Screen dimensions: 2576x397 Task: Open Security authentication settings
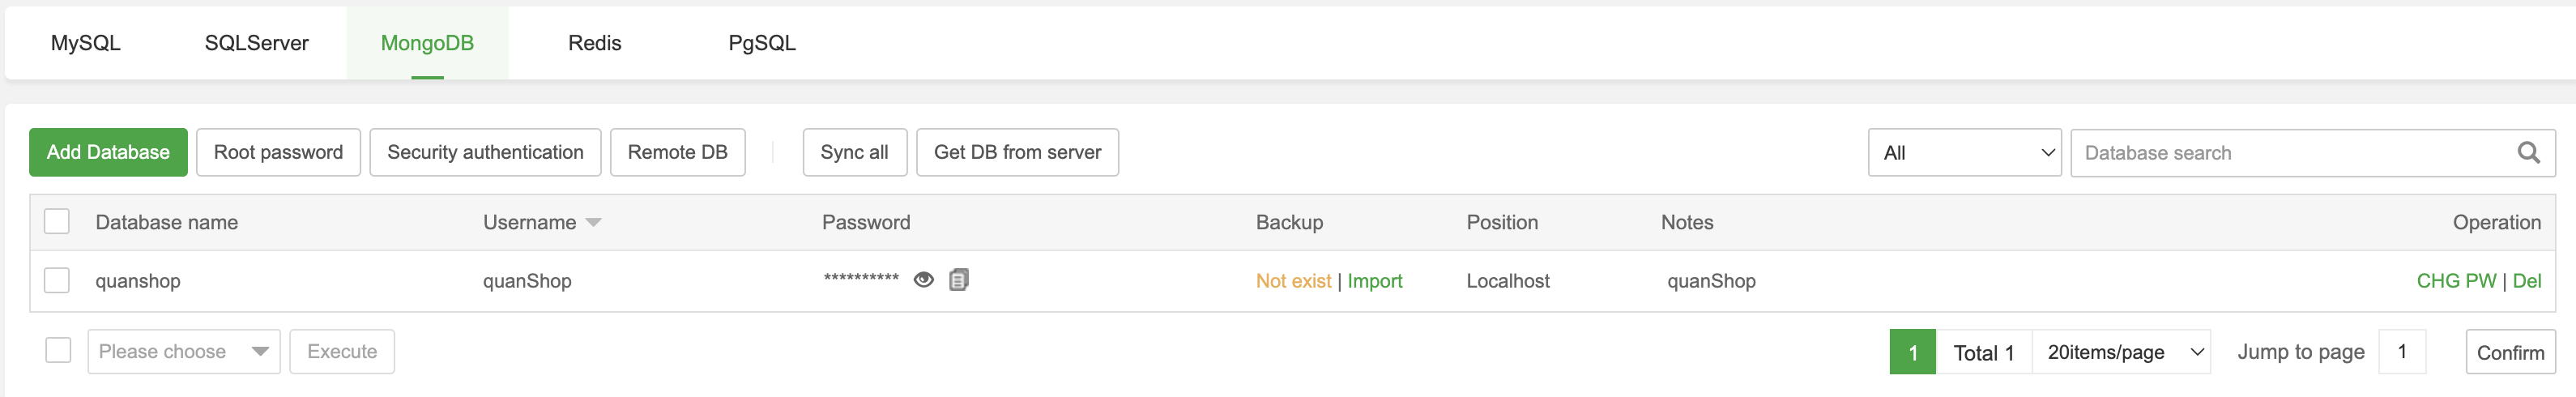(485, 152)
